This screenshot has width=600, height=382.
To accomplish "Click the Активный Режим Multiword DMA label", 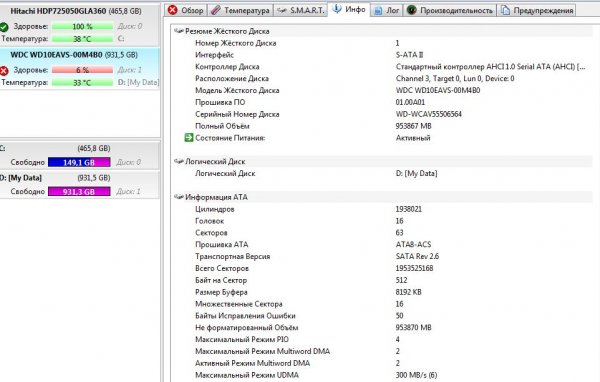I will [252, 363].
